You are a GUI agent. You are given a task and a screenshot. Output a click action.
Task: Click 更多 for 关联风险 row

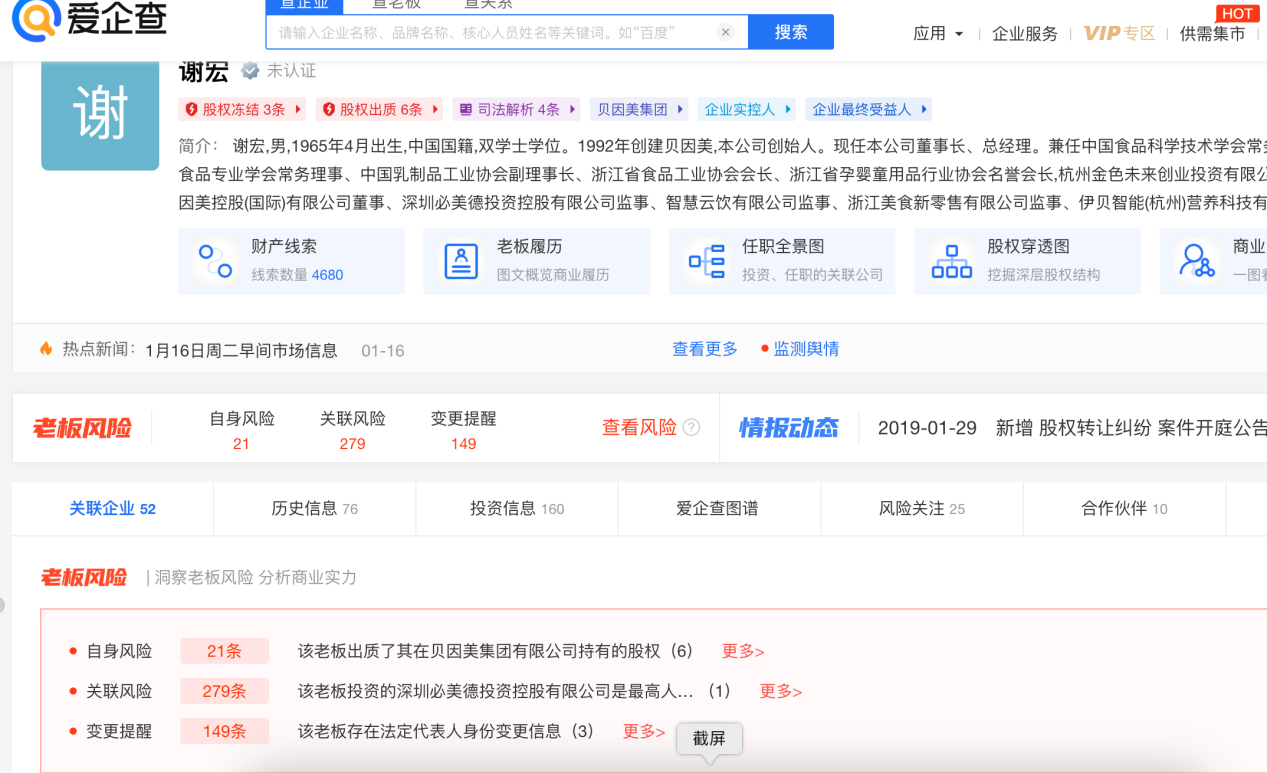click(780, 691)
